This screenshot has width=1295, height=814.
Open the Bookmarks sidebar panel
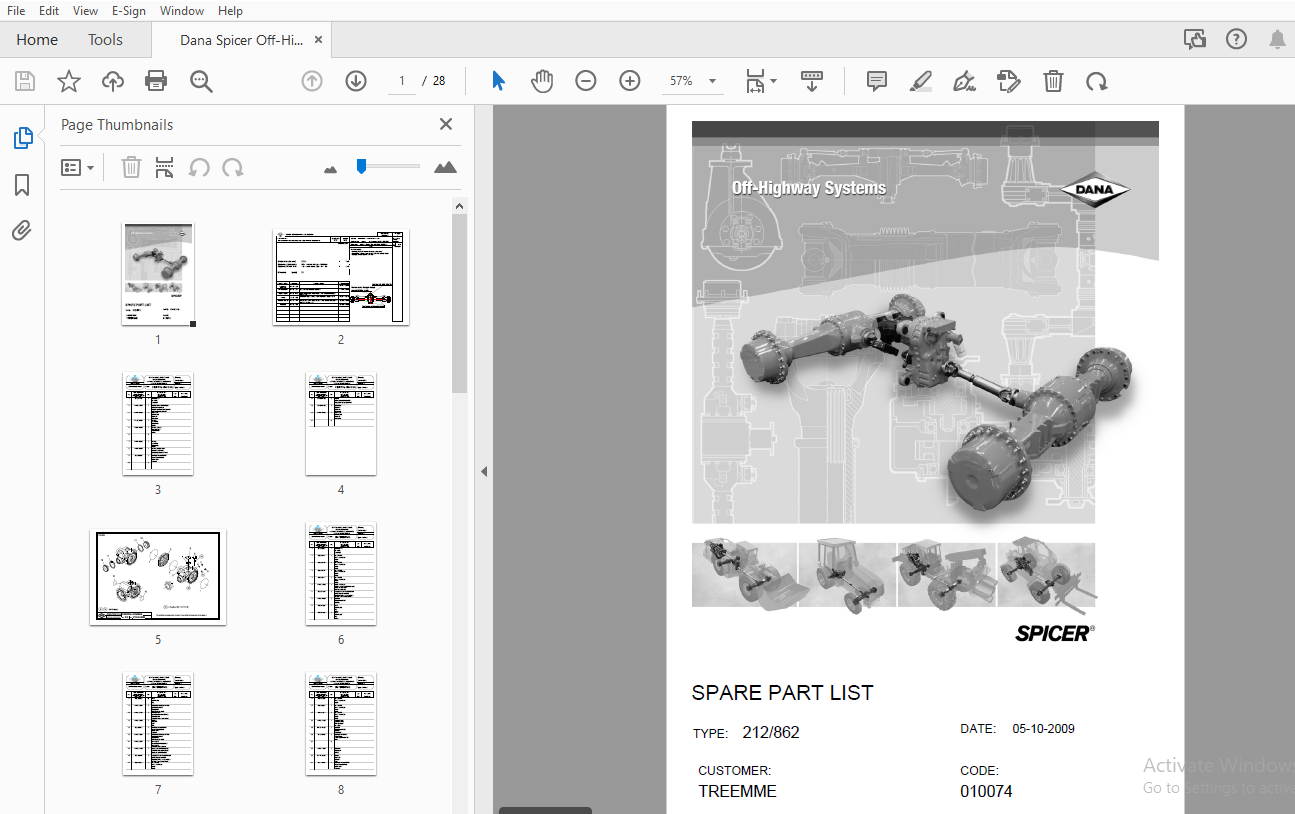22,185
